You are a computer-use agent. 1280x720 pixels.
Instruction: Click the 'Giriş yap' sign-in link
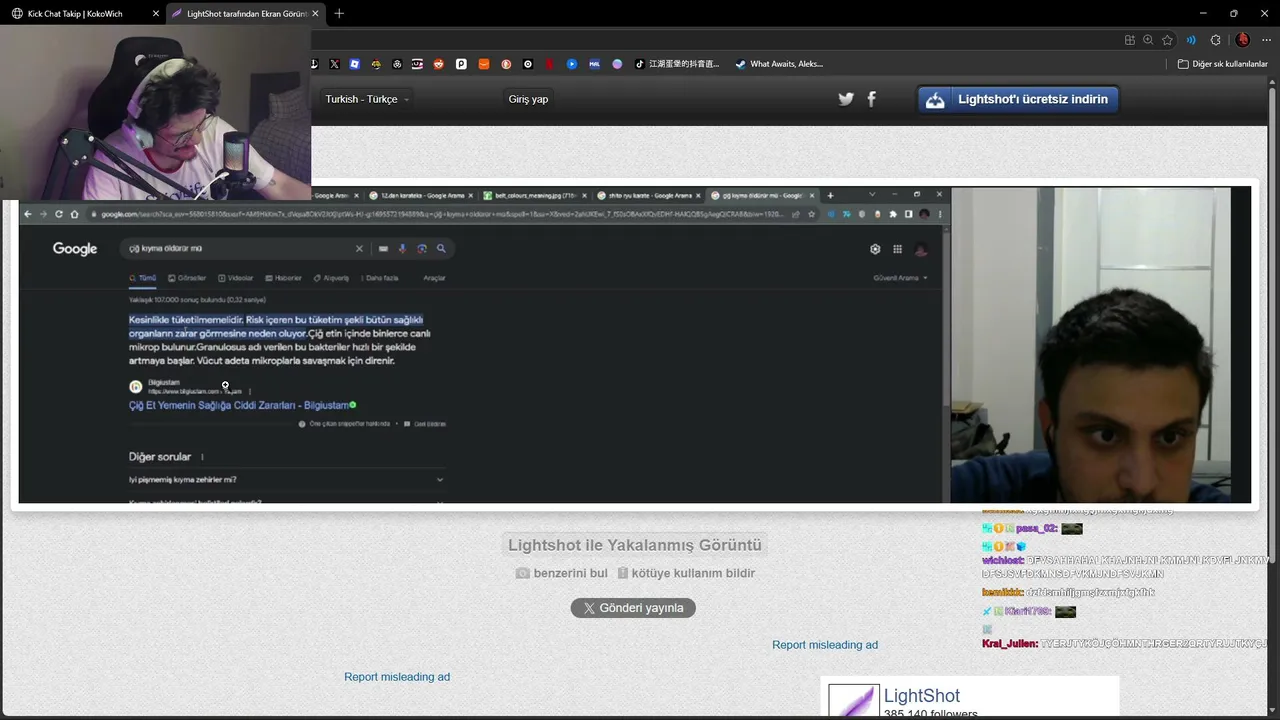pos(528,99)
